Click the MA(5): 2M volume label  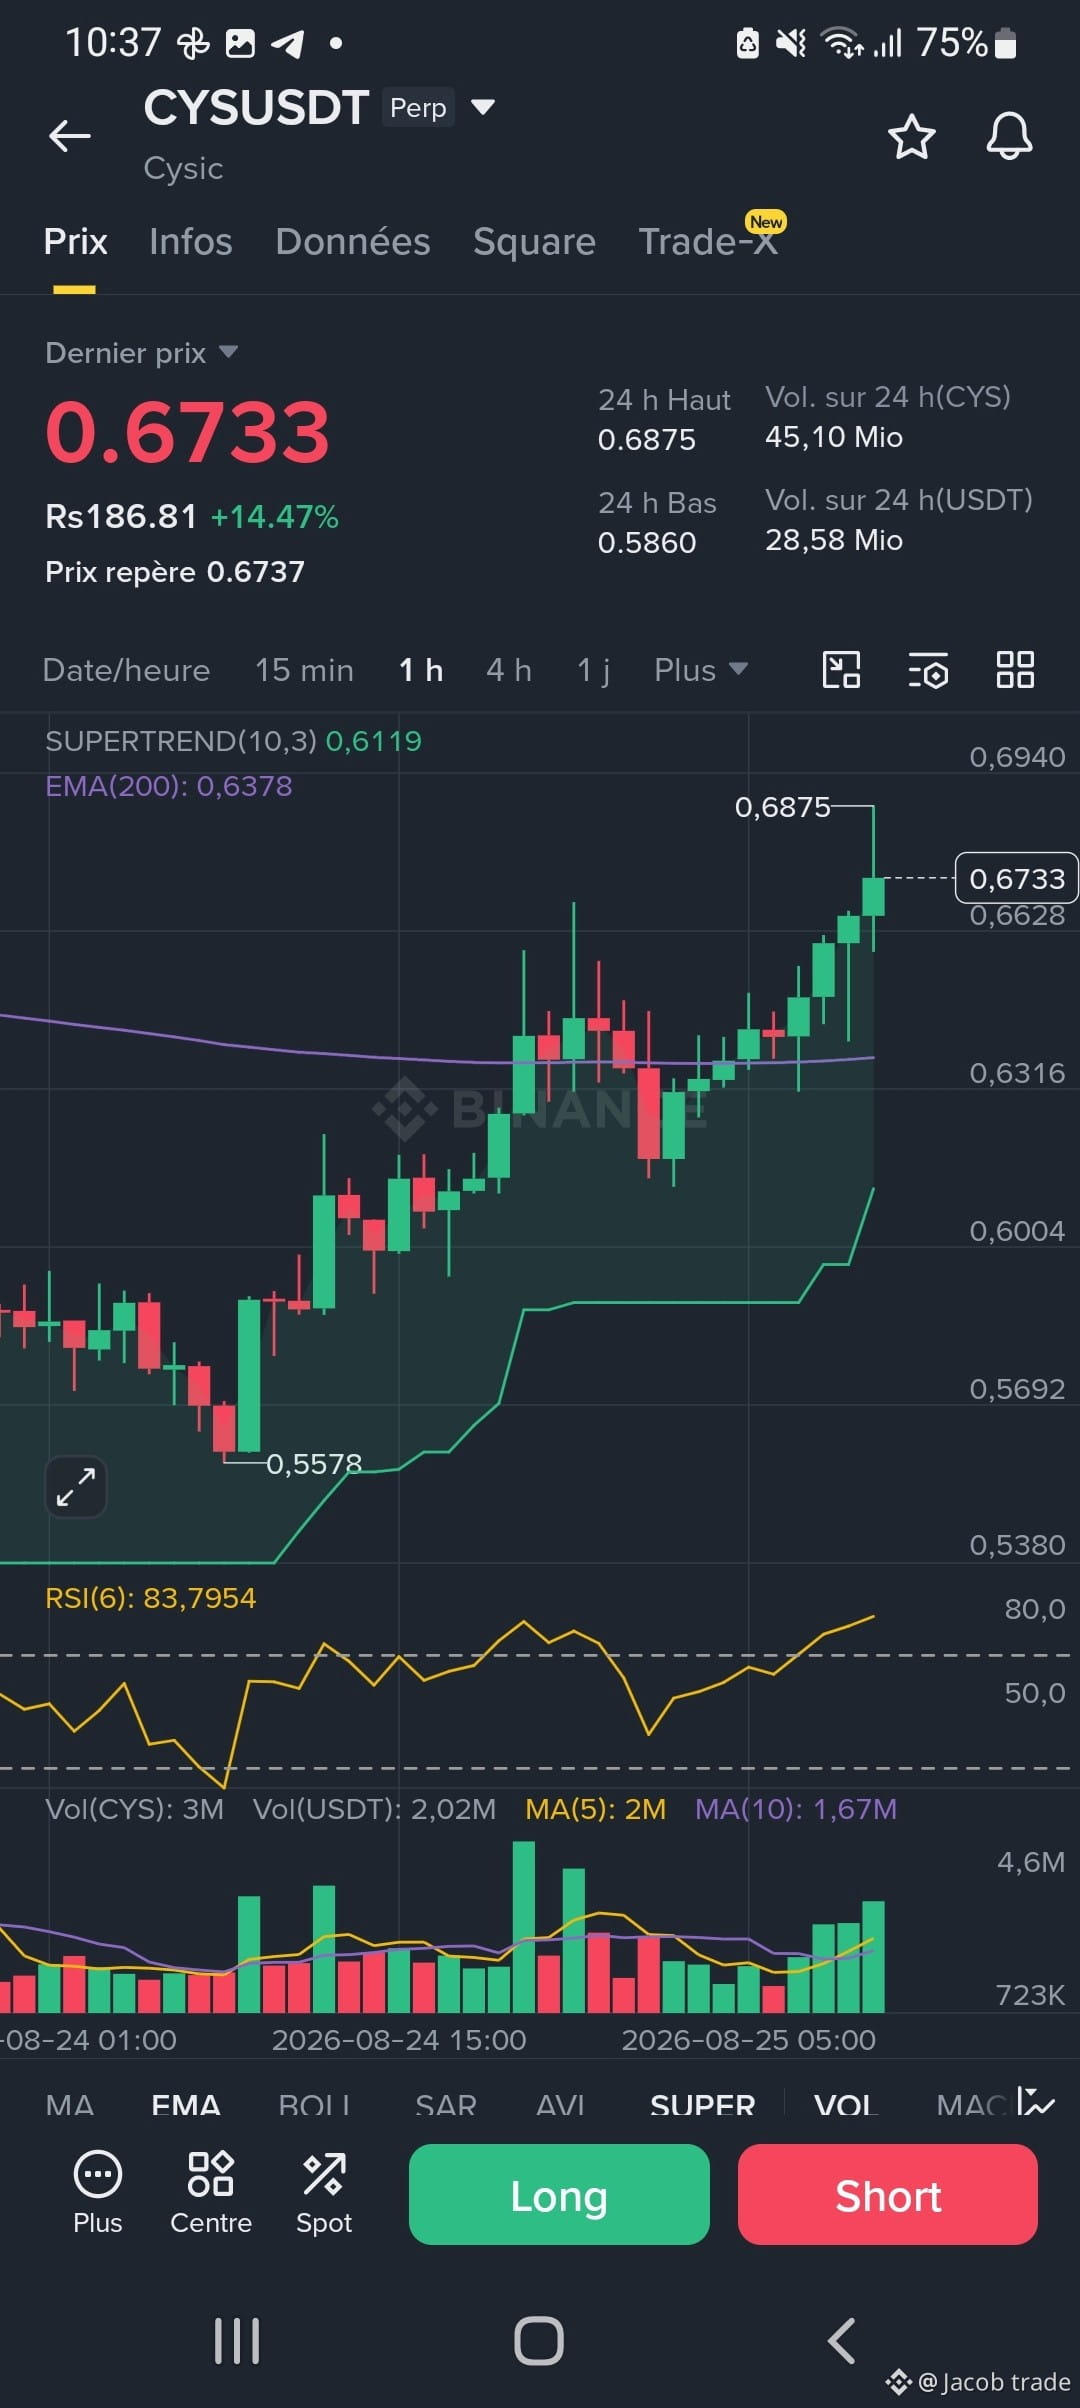pyautogui.click(x=595, y=1809)
